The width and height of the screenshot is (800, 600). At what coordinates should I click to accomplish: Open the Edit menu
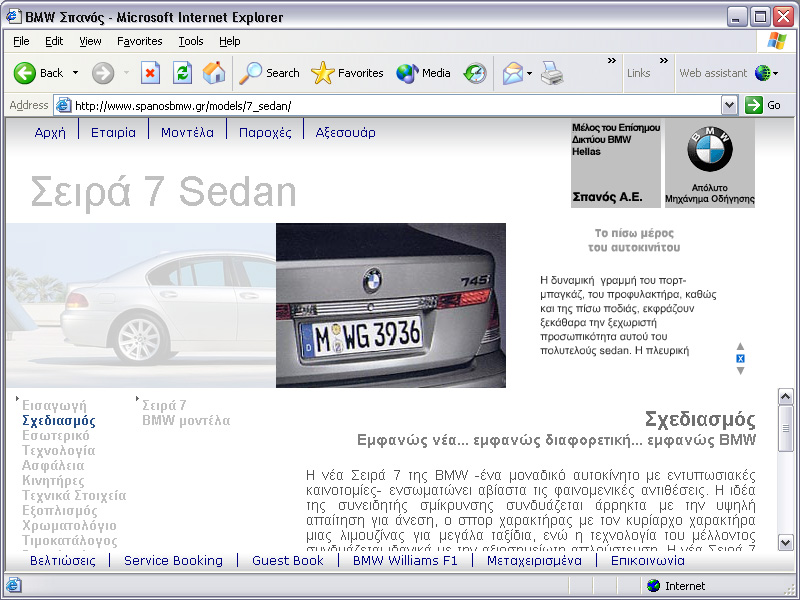(54, 41)
